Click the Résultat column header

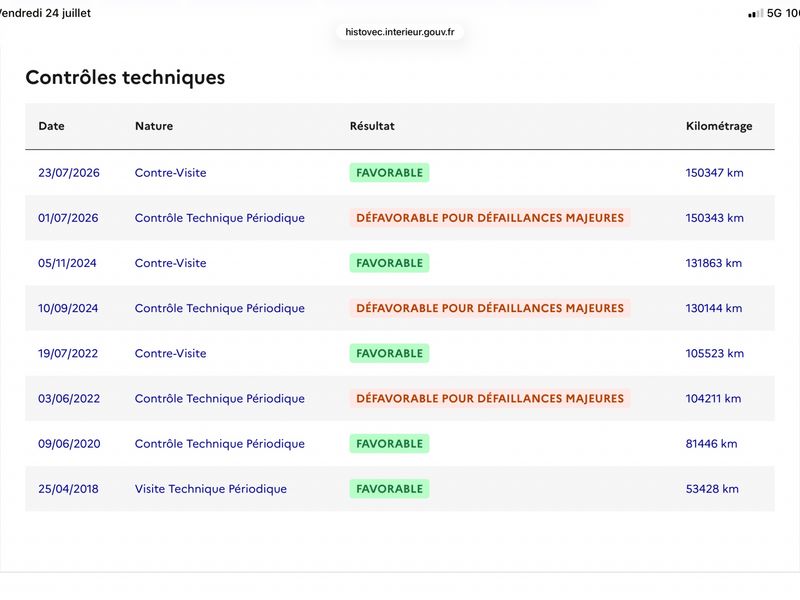(372, 126)
